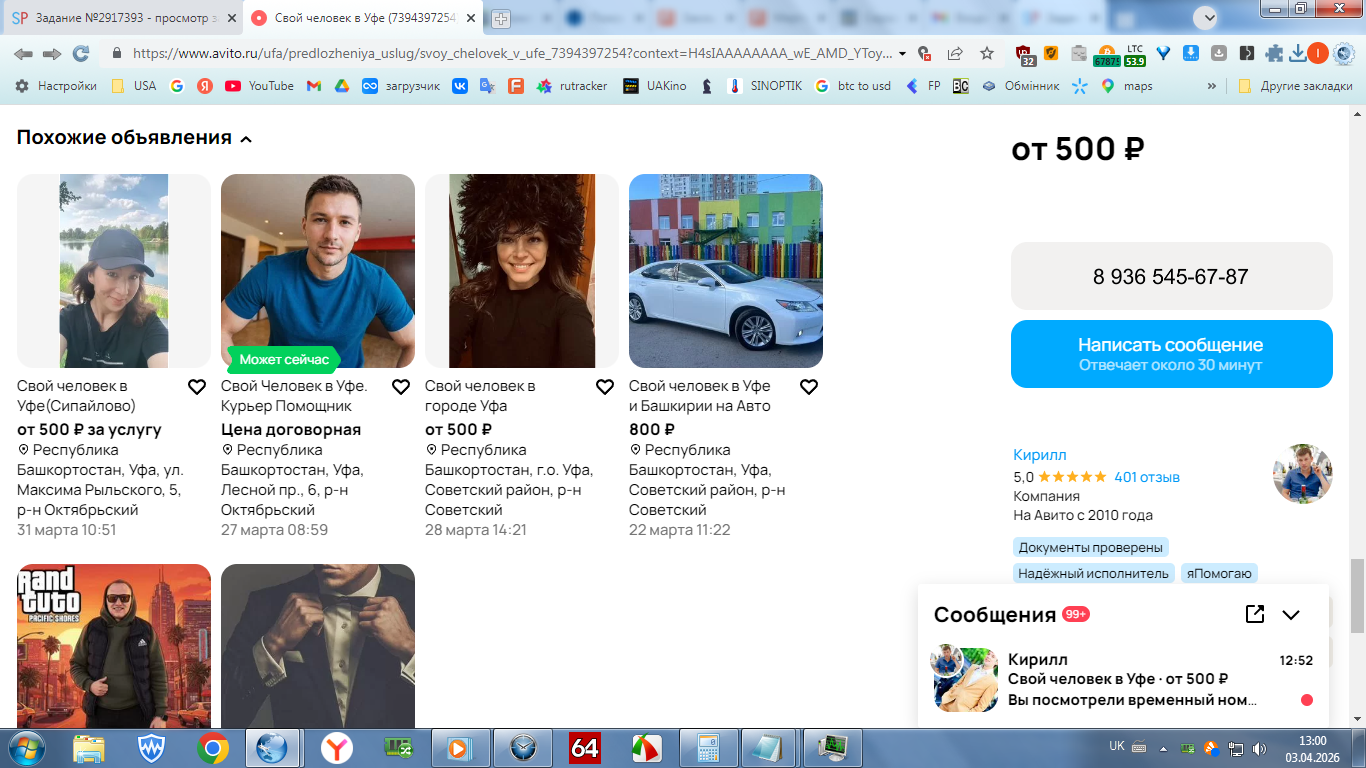Screen dimensions: 1366x768
Task: Click the Документы проверены badge
Action: [x=1090, y=547]
